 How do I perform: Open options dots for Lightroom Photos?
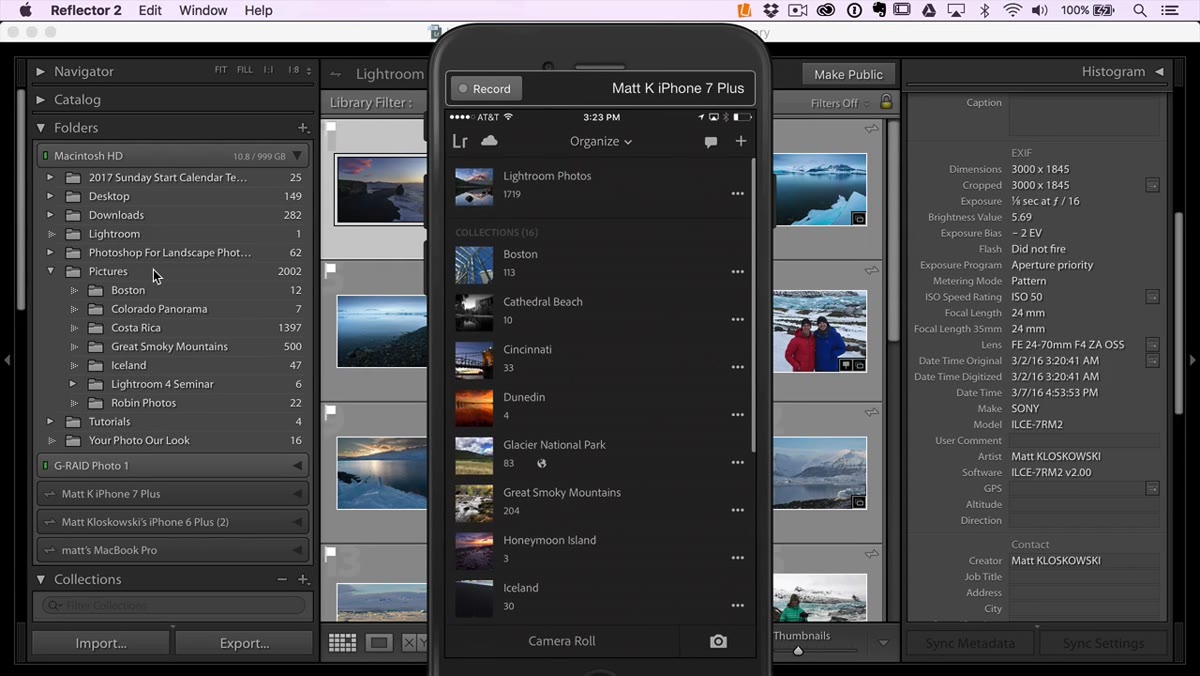point(737,194)
